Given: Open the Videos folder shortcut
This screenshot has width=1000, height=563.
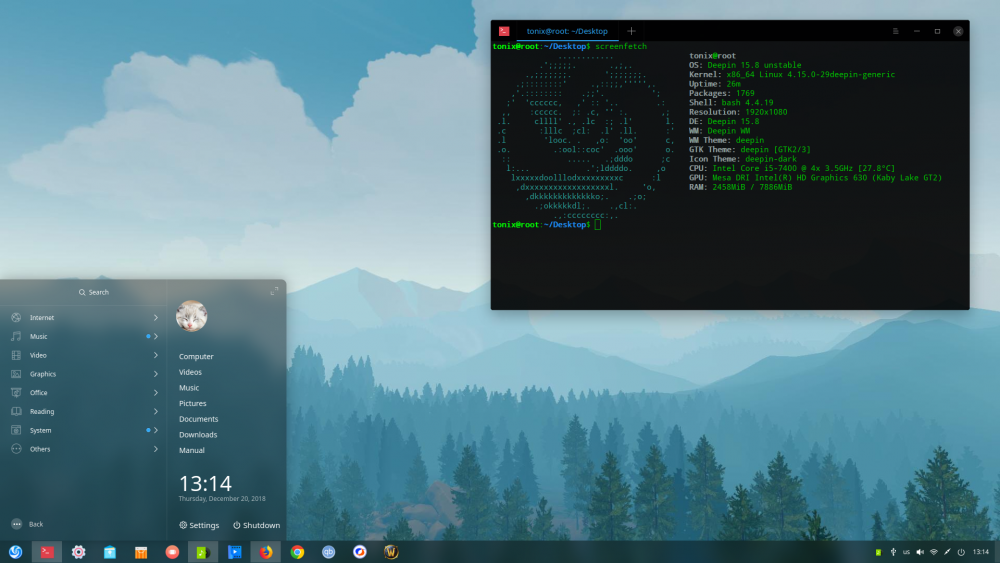Looking at the screenshot, I should click(190, 372).
